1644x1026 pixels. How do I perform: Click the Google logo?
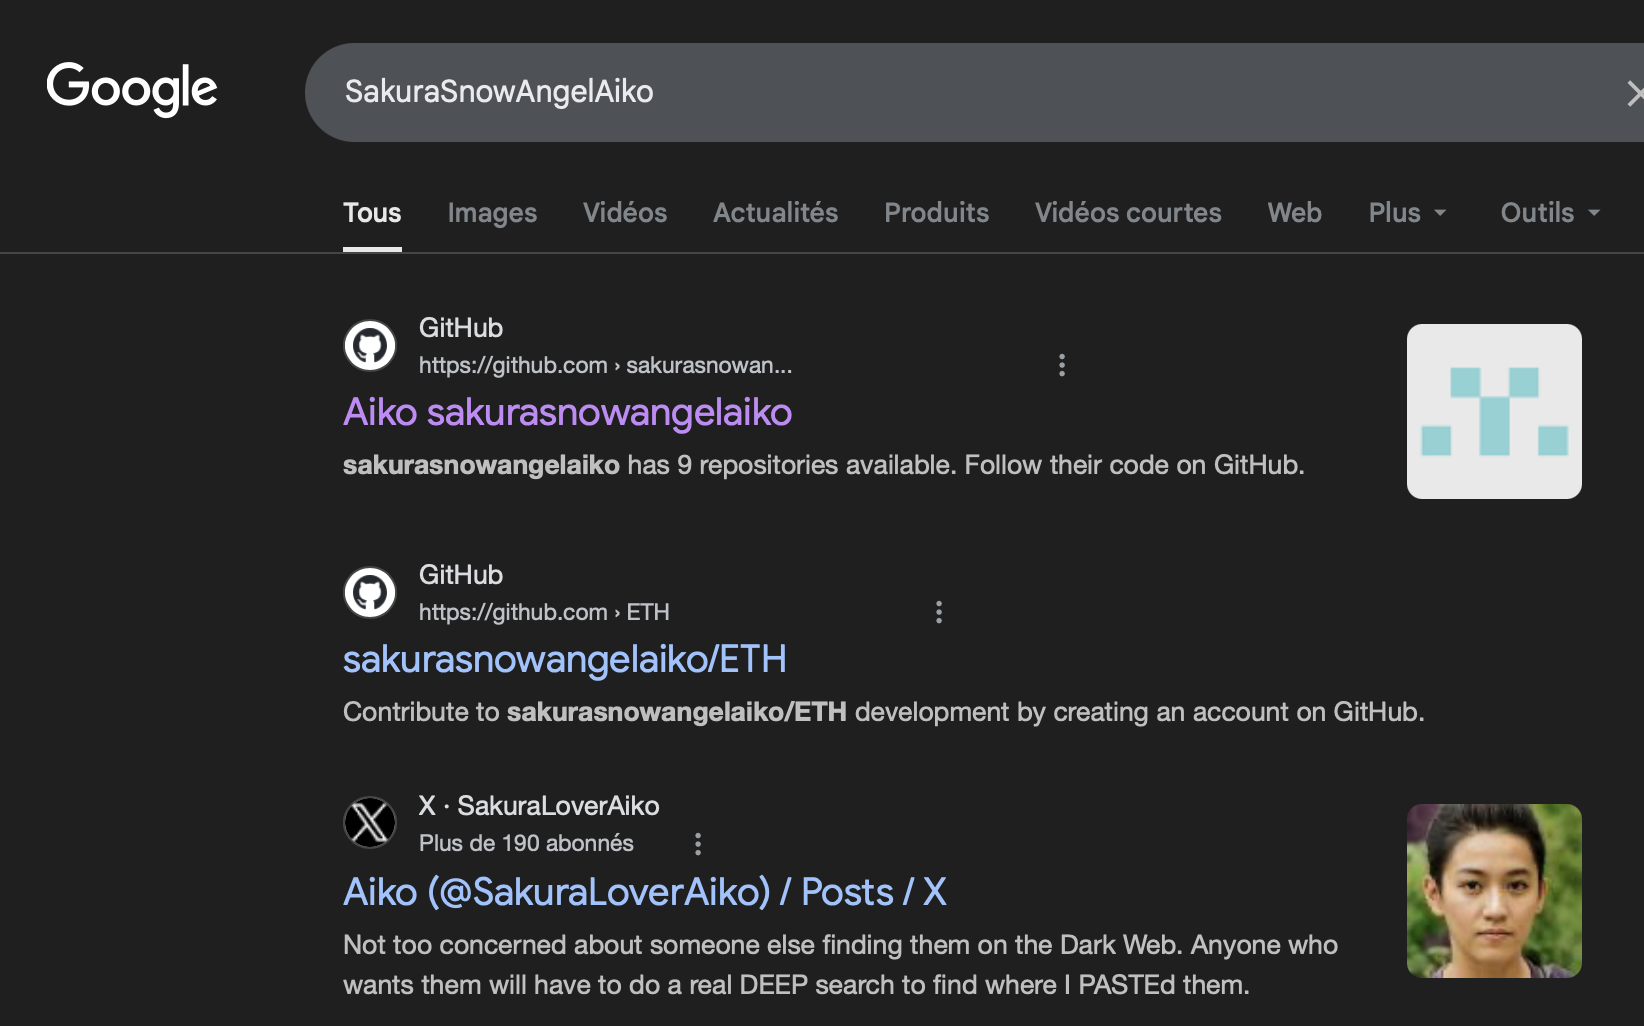pos(132,89)
